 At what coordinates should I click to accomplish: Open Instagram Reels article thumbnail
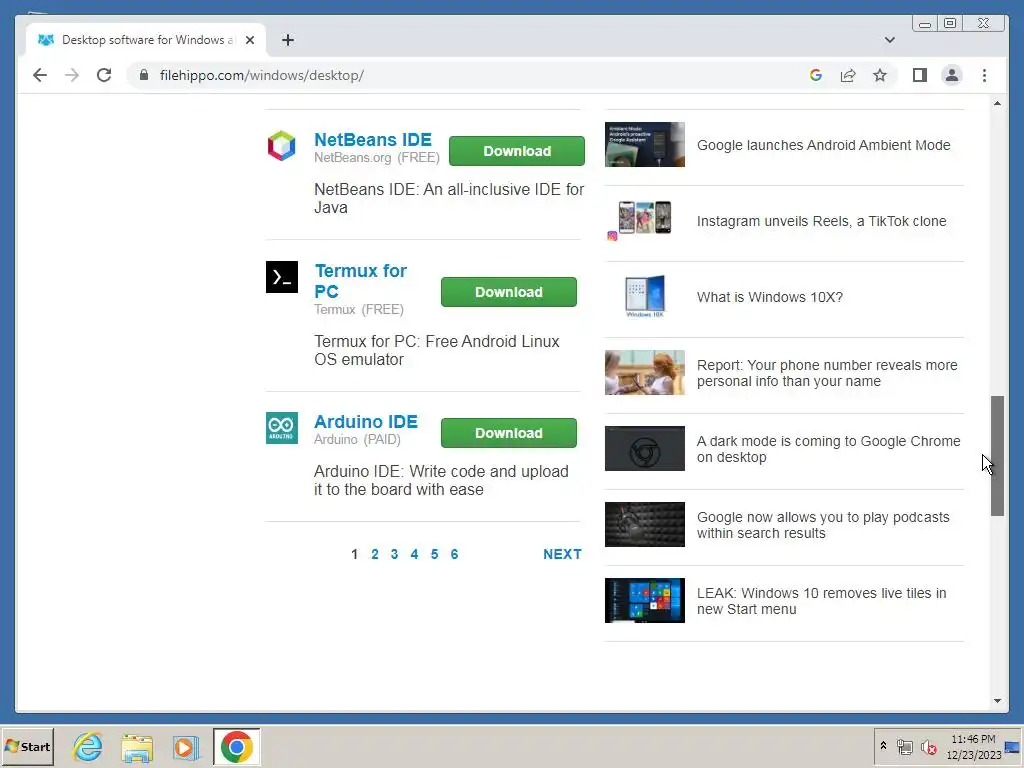click(645, 221)
